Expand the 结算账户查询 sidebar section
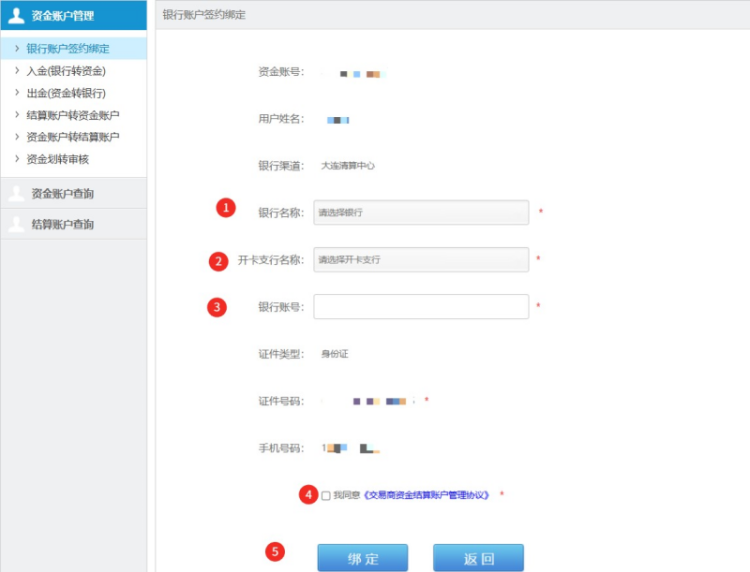750x572 pixels. coord(62,225)
